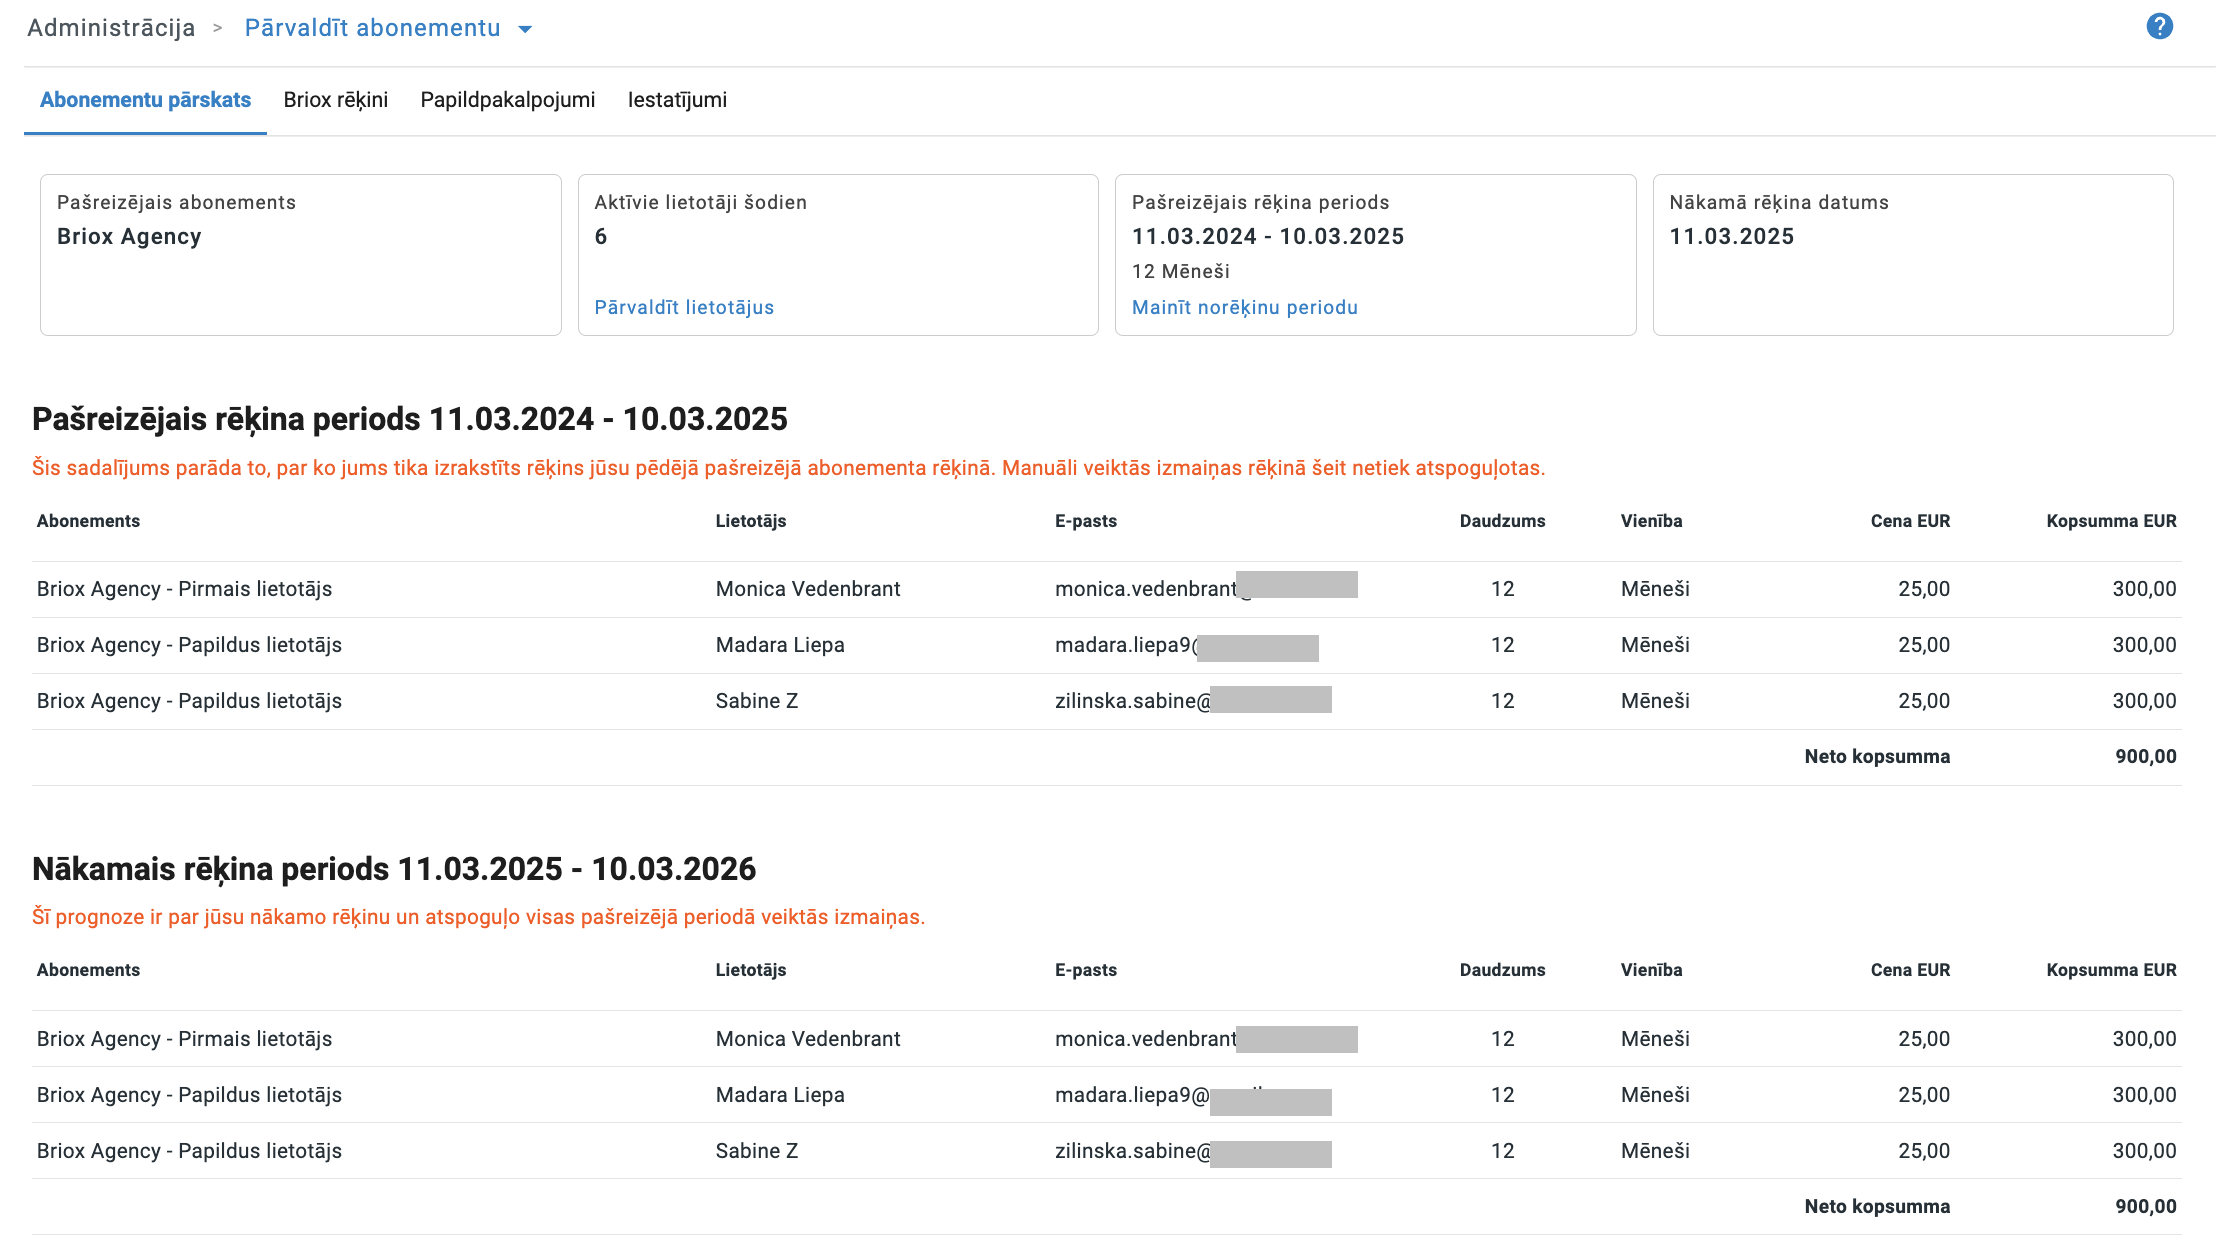Open the Papildpakalpojumi tab

coord(508,100)
